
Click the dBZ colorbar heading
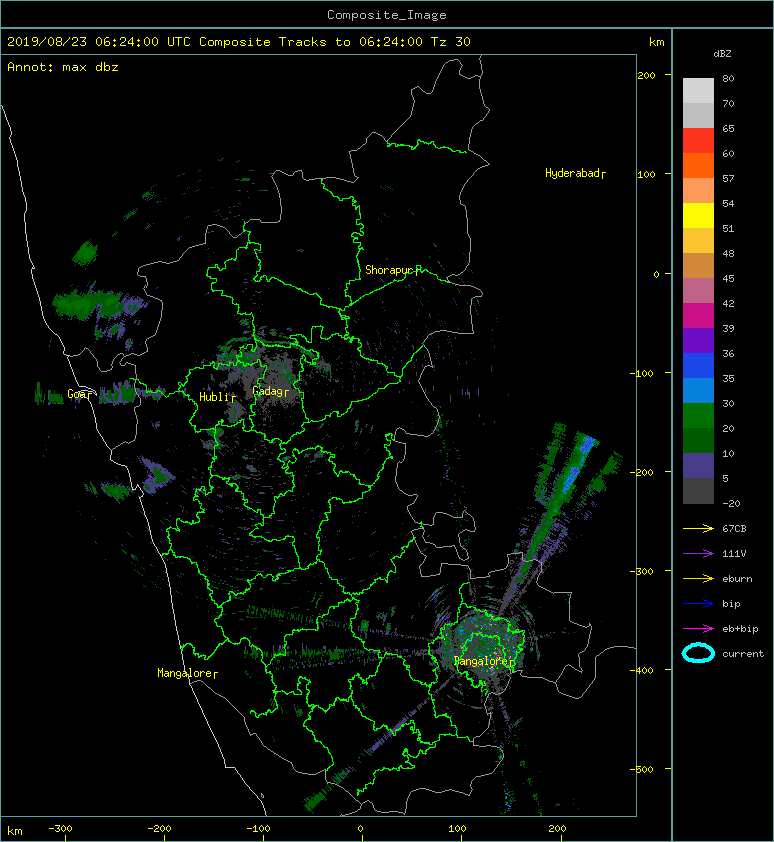[722, 54]
